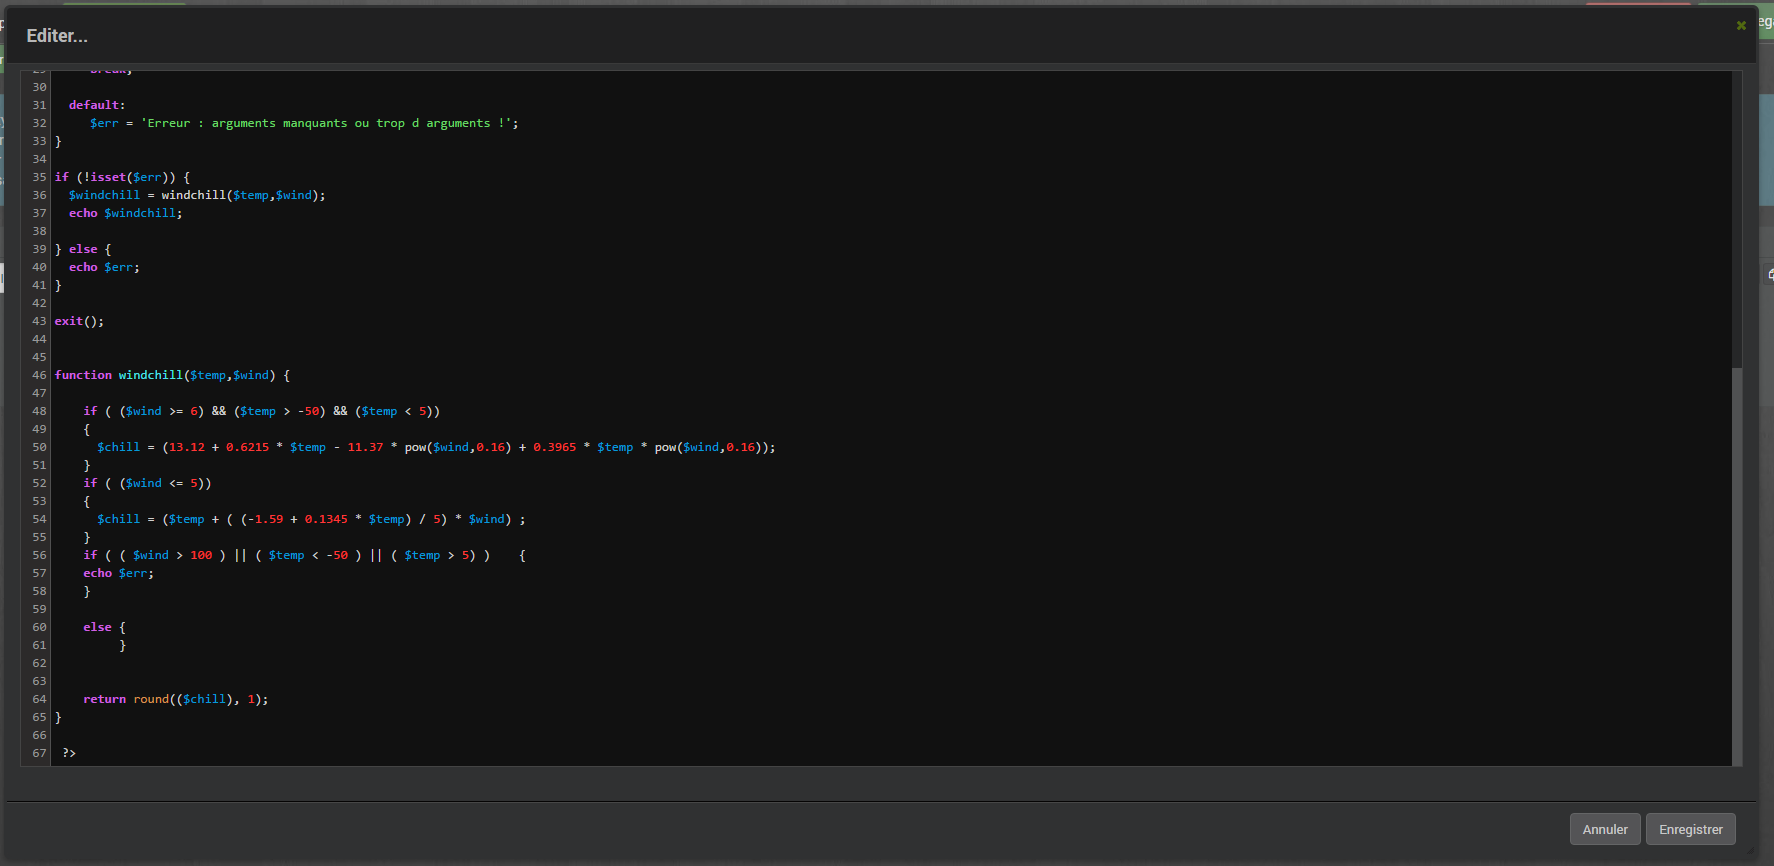Click the '$wind >= 6' condition on line 48
This screenshot has height=866, width=1774.
[x=161, y=411]
